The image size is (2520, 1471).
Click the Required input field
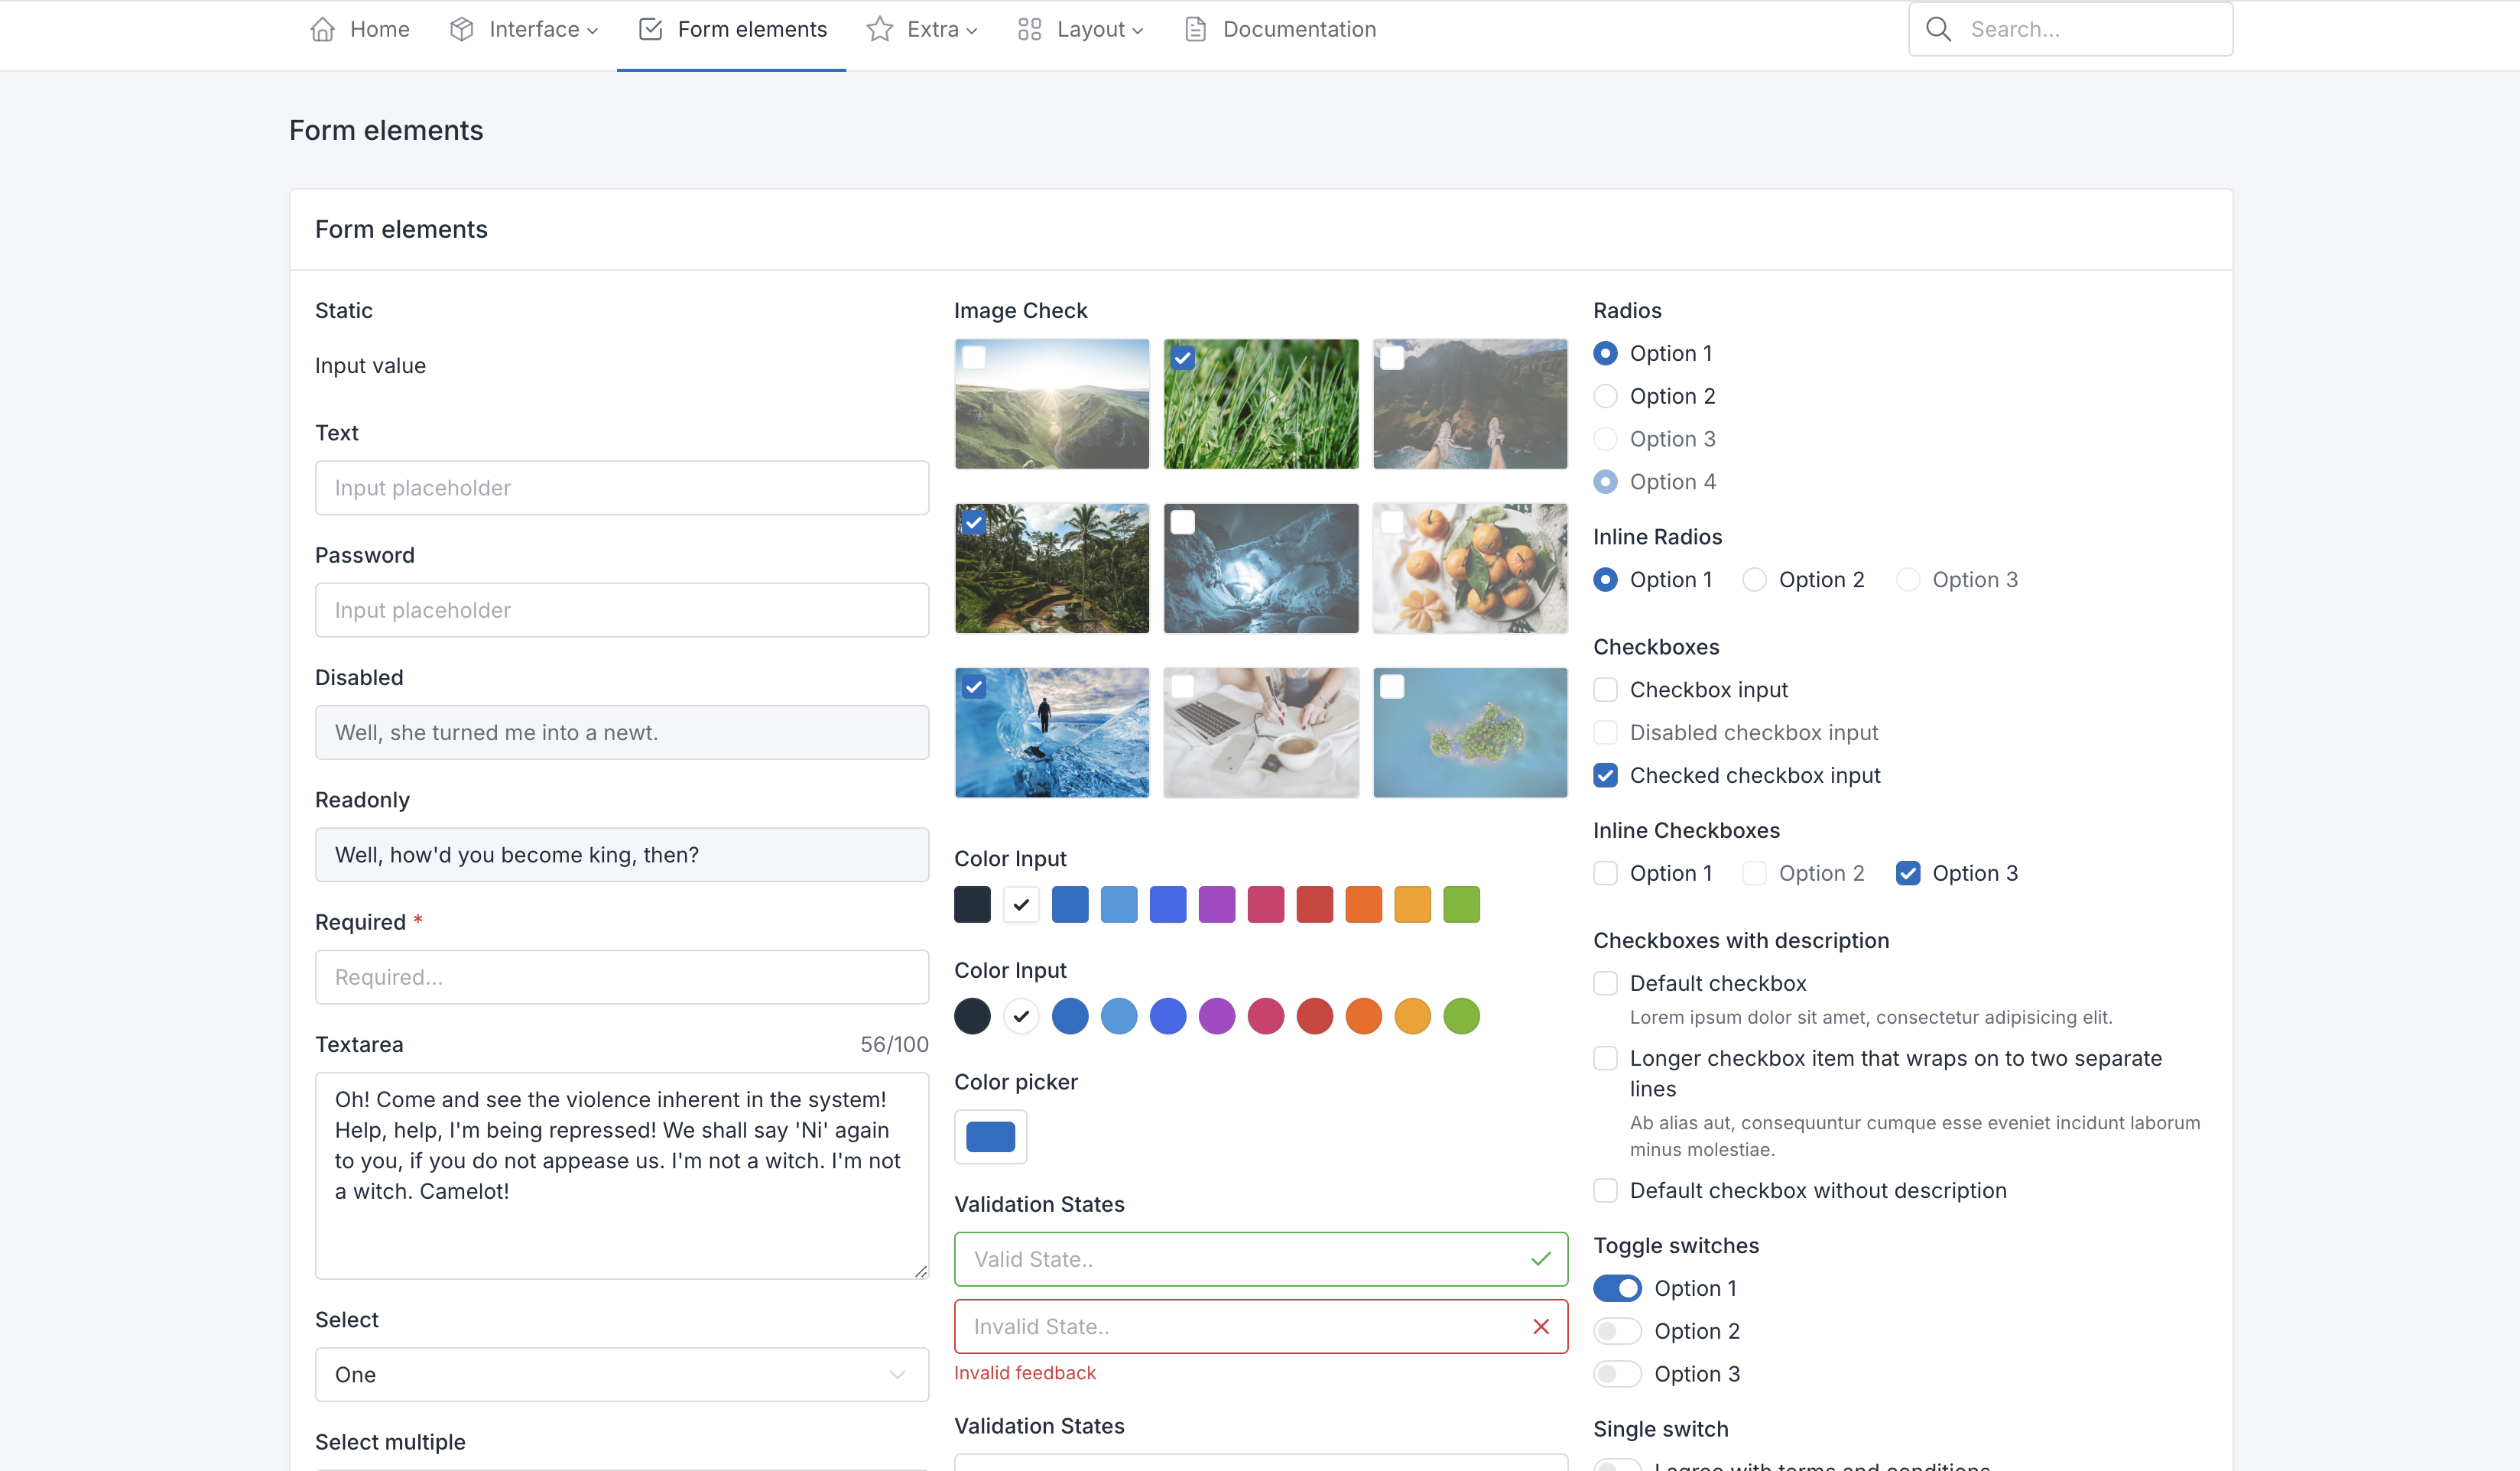point(621,977)
